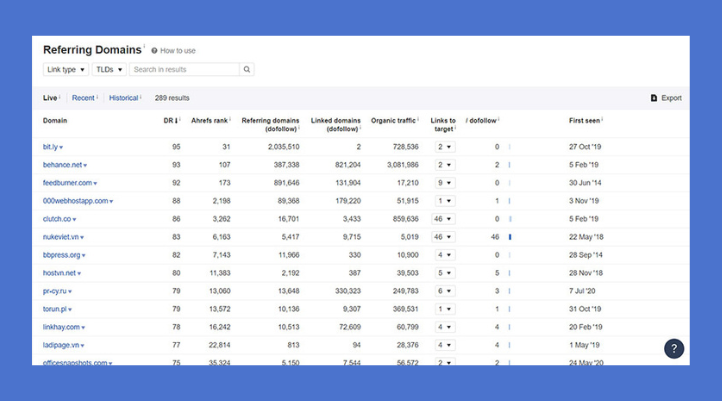Switch to the Recent tab

[83, 98]
